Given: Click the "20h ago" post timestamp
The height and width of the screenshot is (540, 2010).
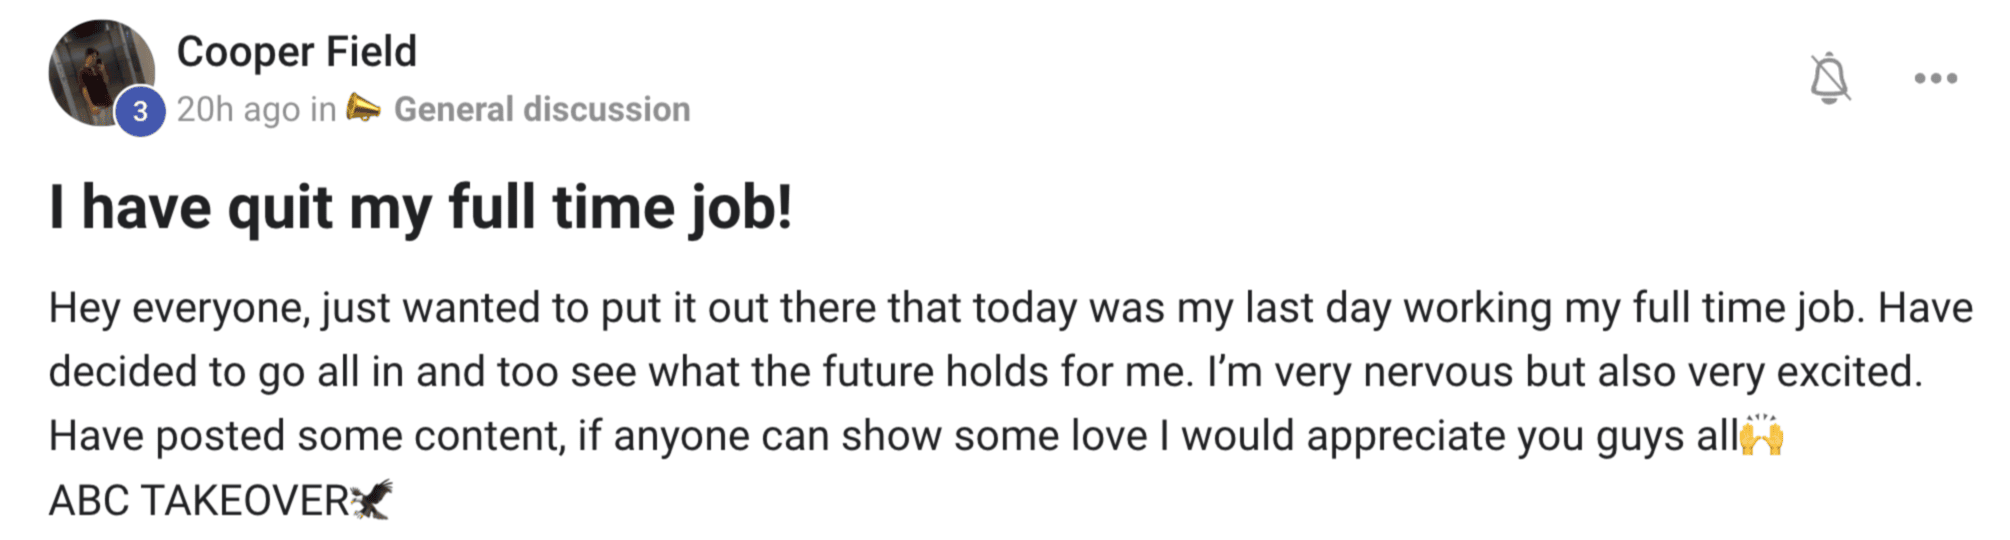Looking at the screenshot, I should [238, 110].
